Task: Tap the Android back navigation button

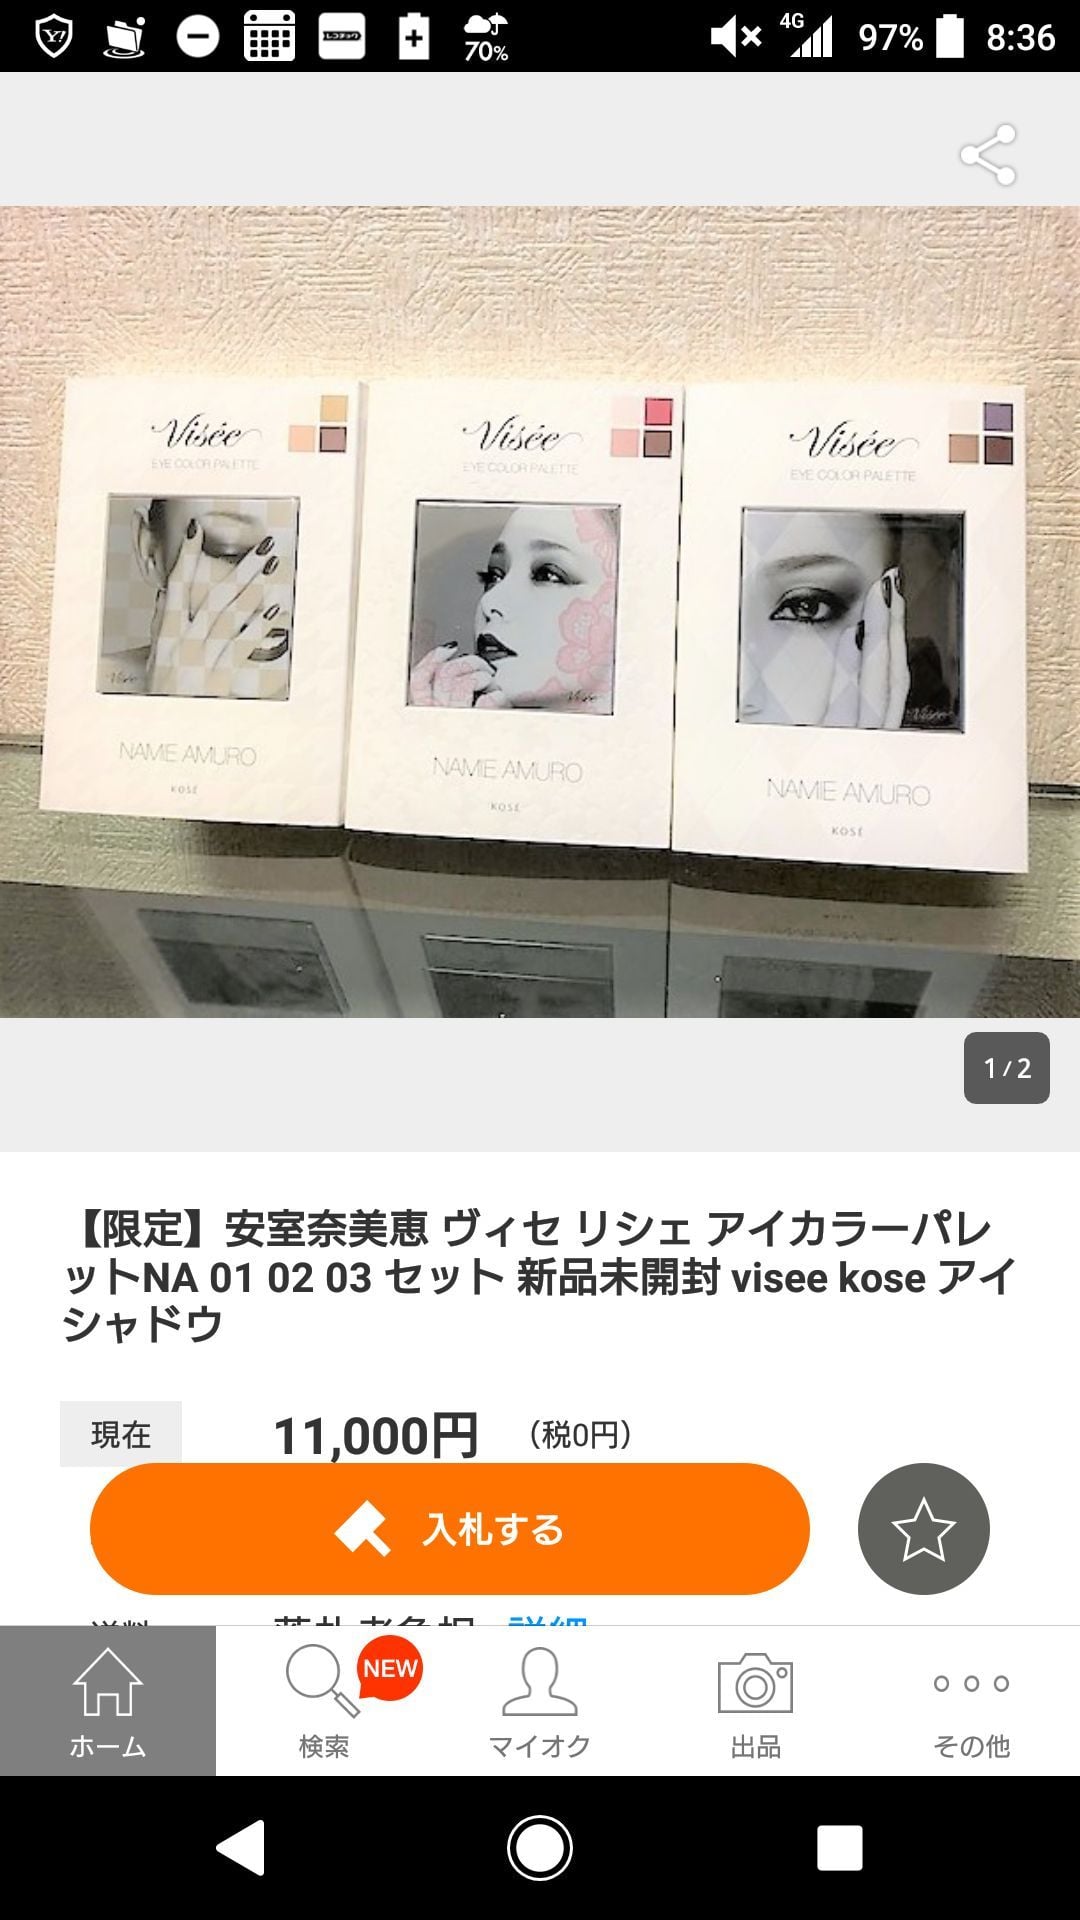Action: click(x=241, y=1847)
